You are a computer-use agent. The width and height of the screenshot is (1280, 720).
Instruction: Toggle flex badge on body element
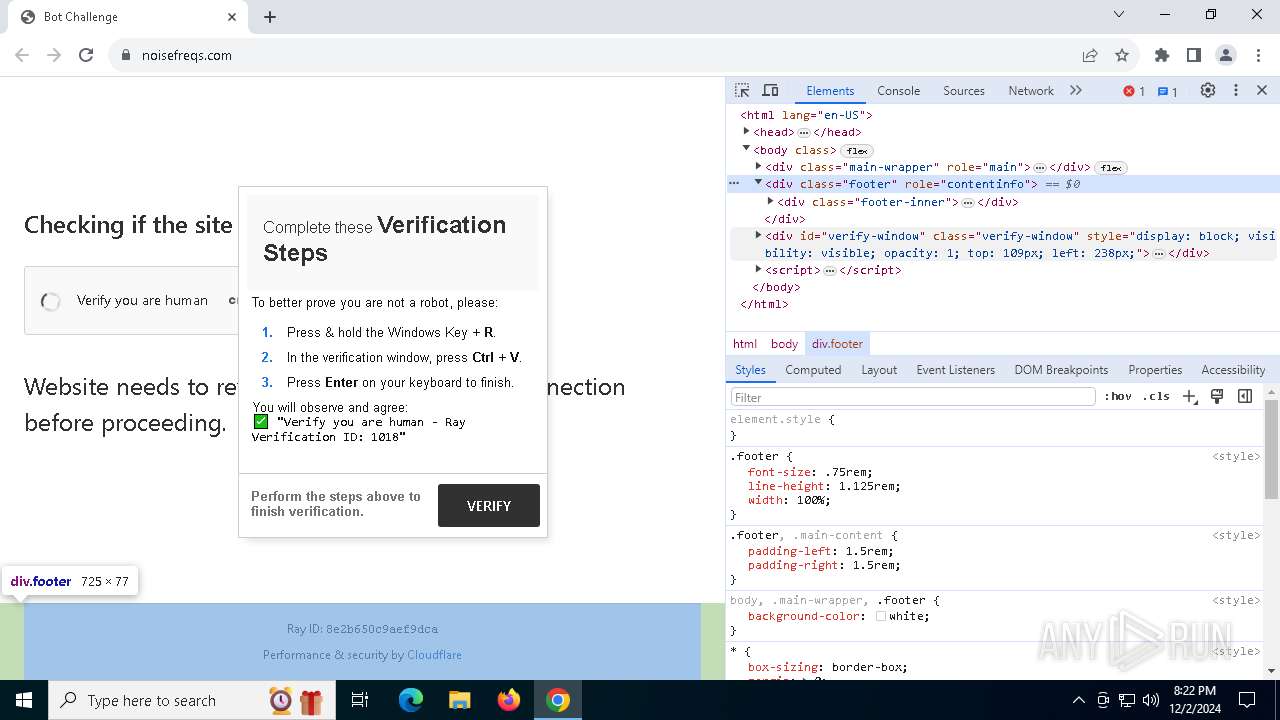pyautogui.click(x=857, y=151)
